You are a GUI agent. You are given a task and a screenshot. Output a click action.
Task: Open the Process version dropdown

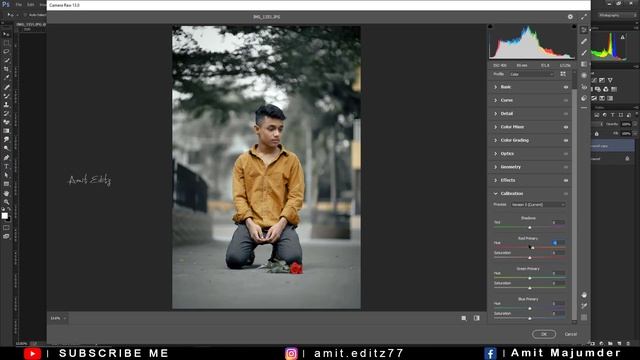click(x=538, y=204)
